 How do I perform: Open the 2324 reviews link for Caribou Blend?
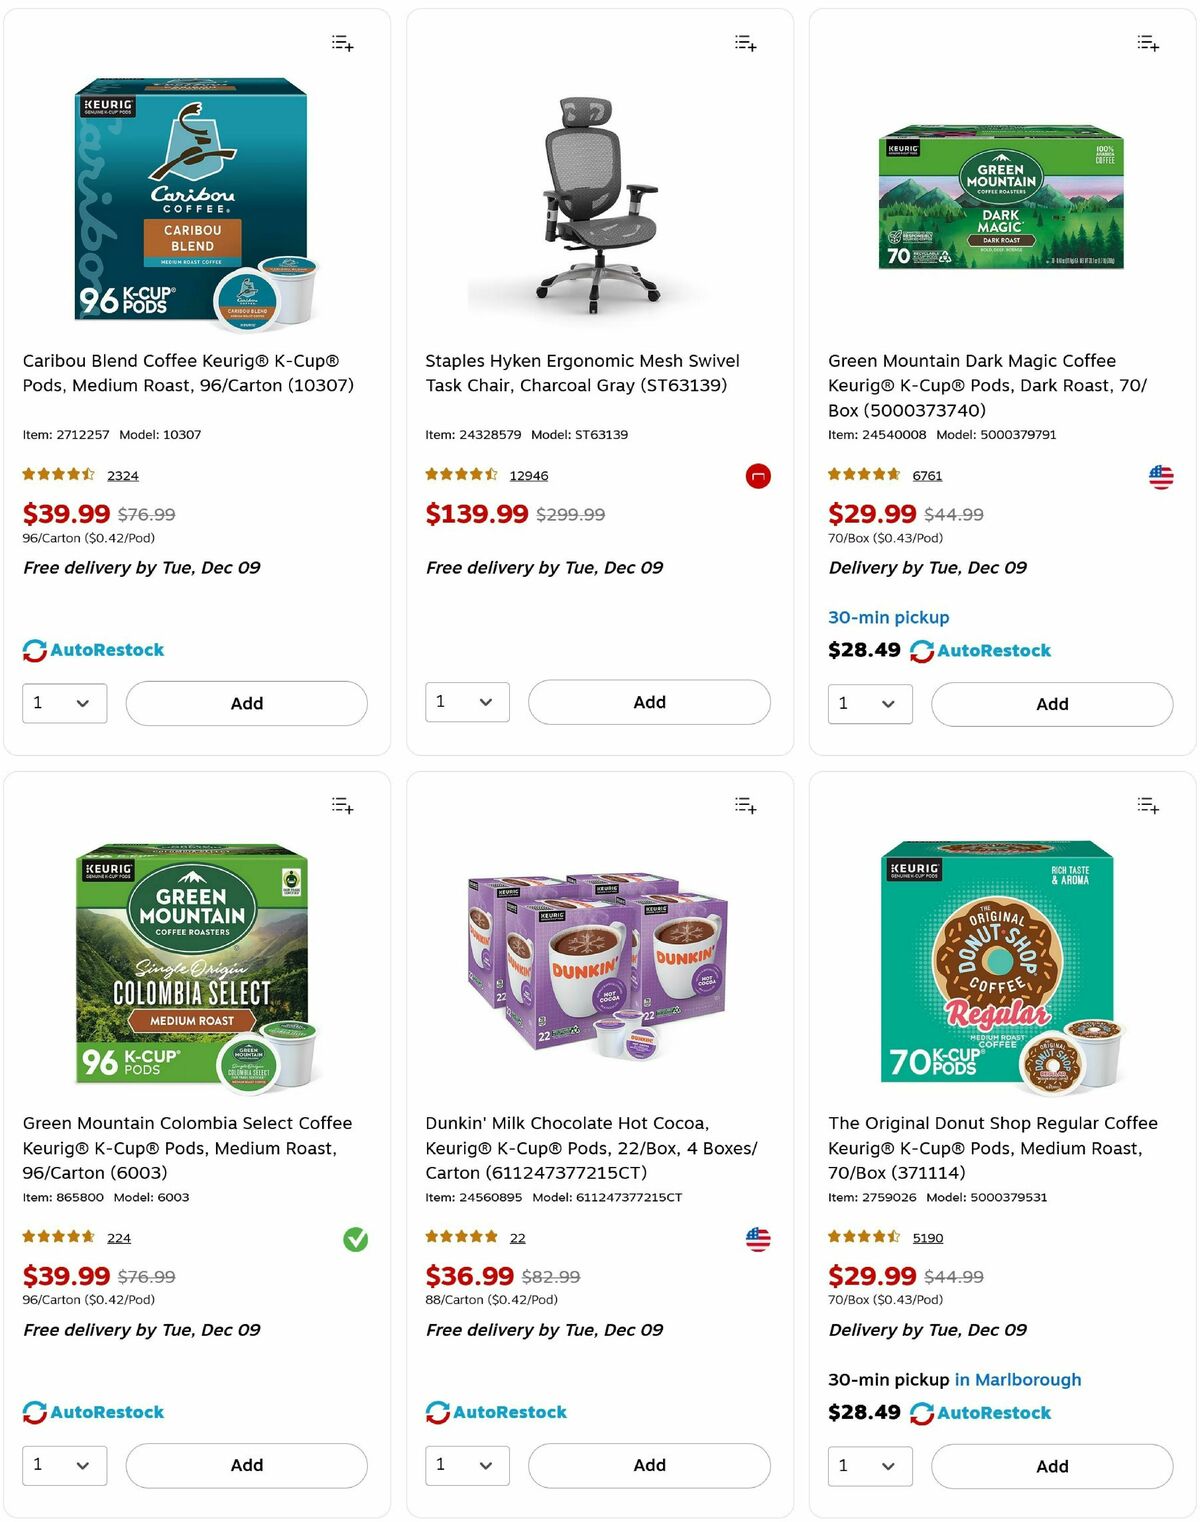[122, 475]
